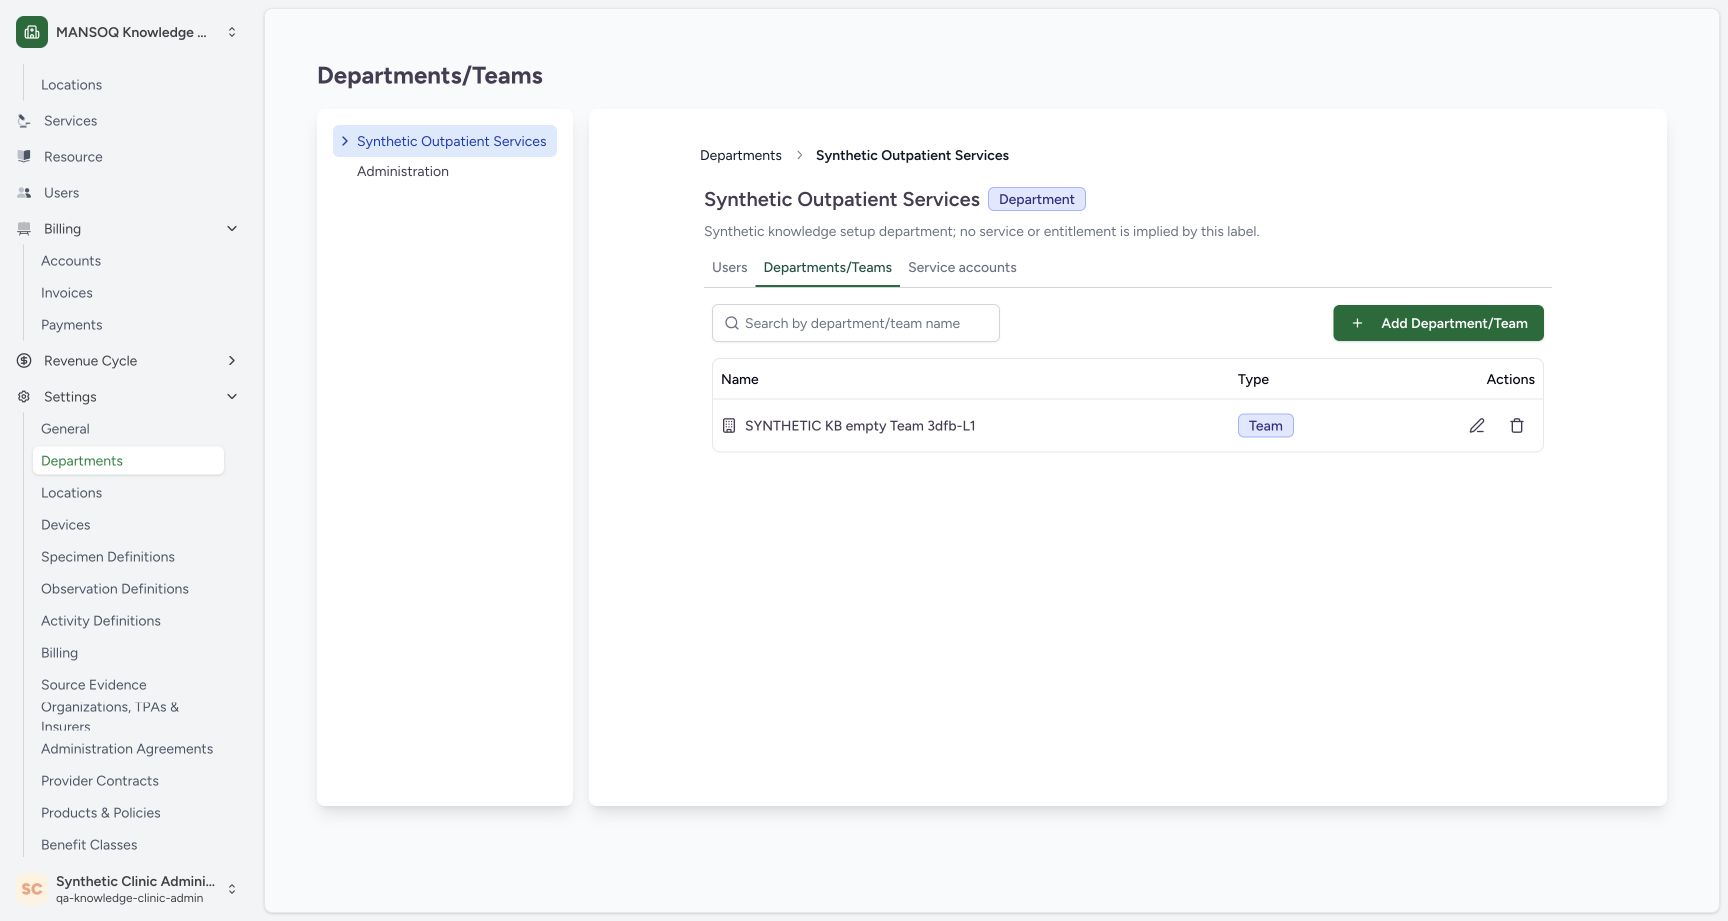This screenshot has width=1728, height=921.
Task: Open Benefit Classes settings
Action: 89,845
